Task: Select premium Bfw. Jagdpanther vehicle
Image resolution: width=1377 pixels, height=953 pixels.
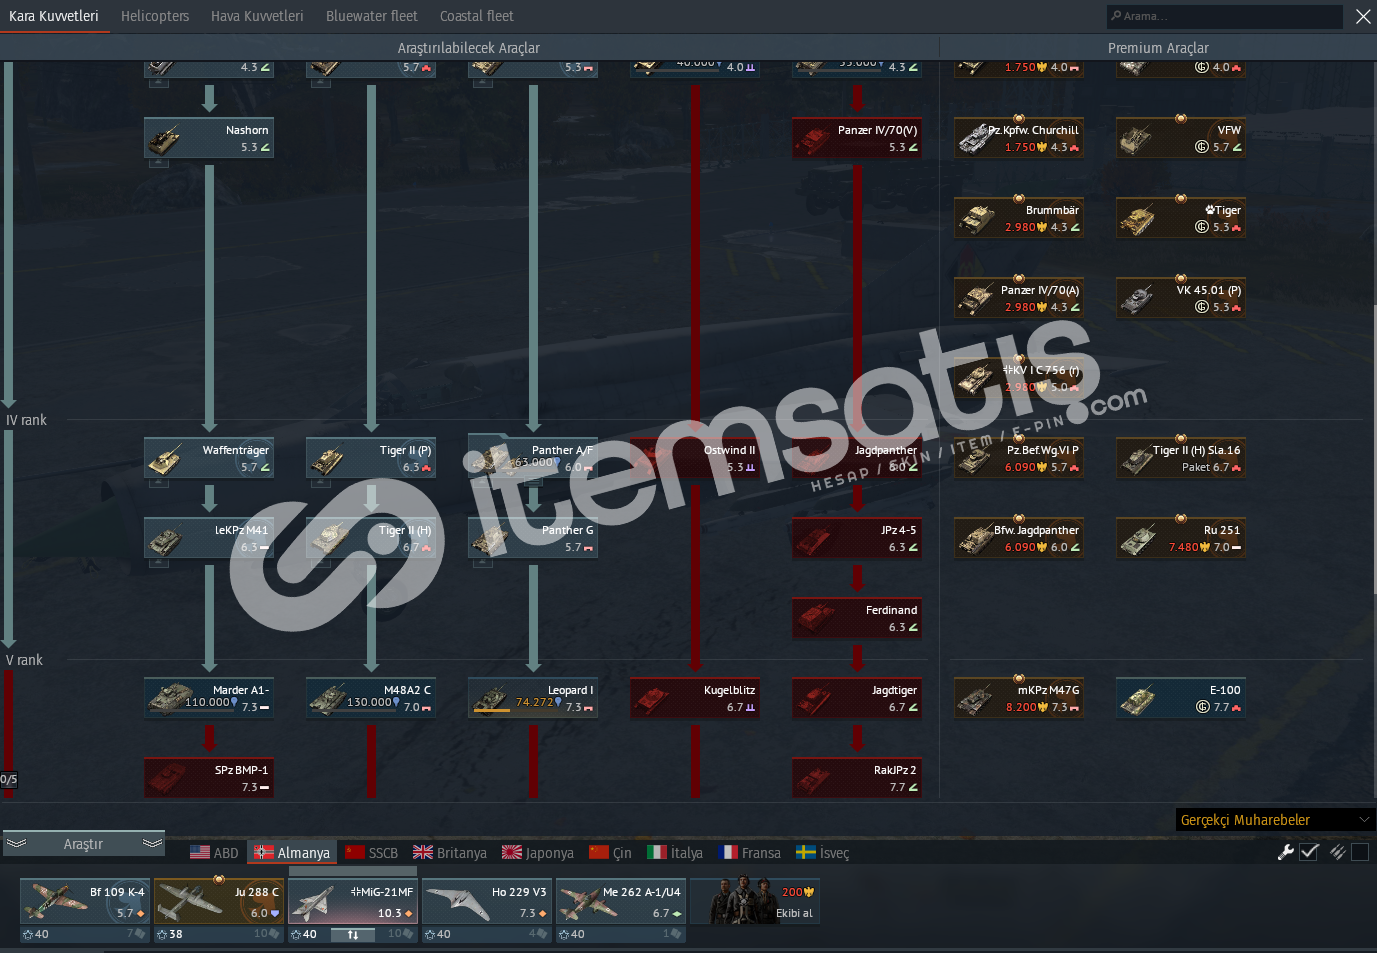Action: coord(1019,538)
